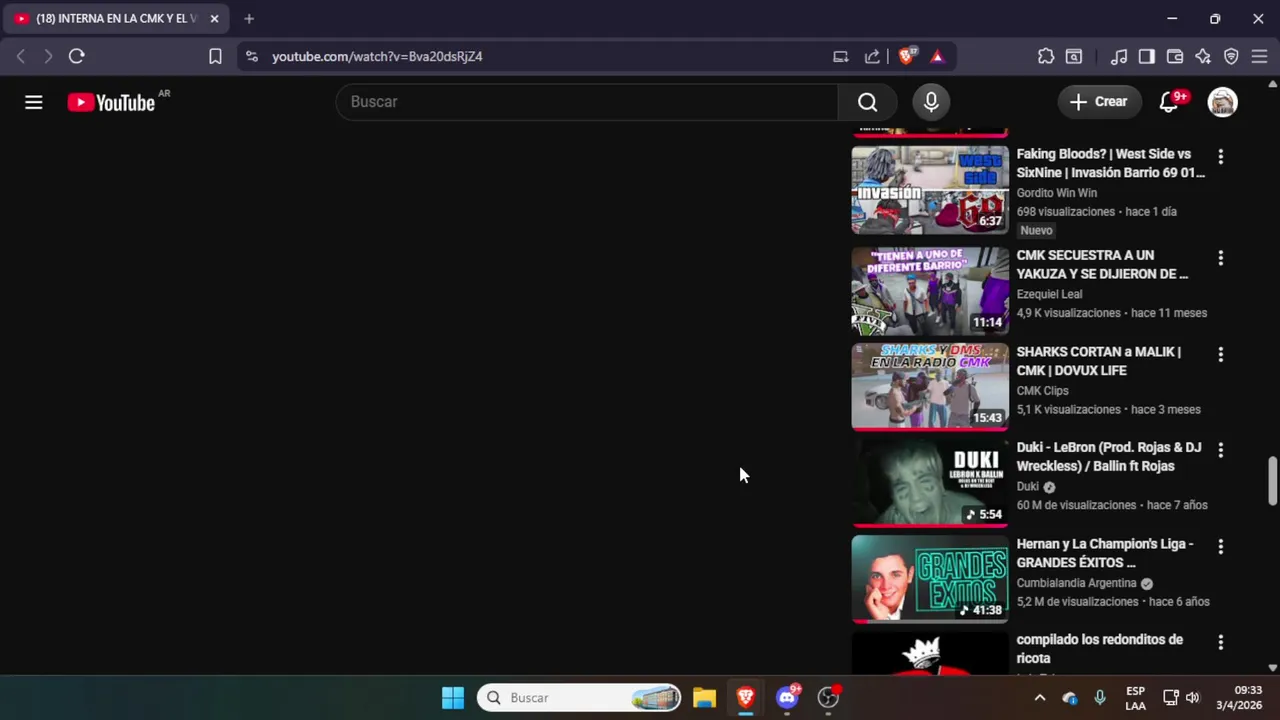Visit Gordito Win Win channel
This screenshot has width=1280, height=720.
click(x=1057, y=193)
